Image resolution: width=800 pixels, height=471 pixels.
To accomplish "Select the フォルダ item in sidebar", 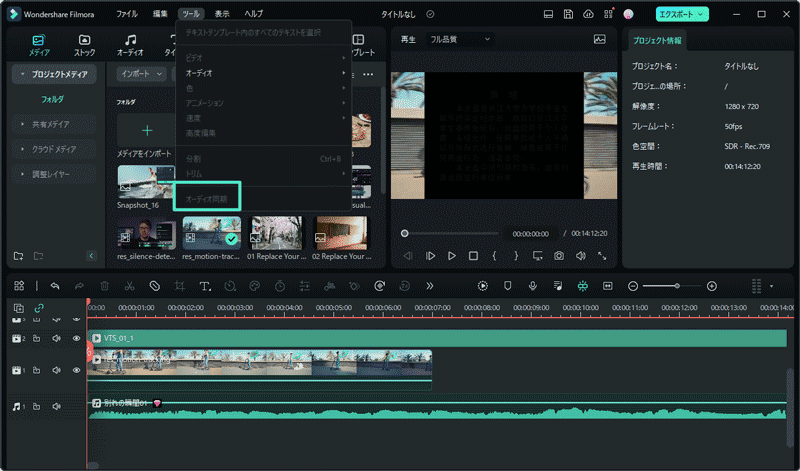I will point(53,99).
